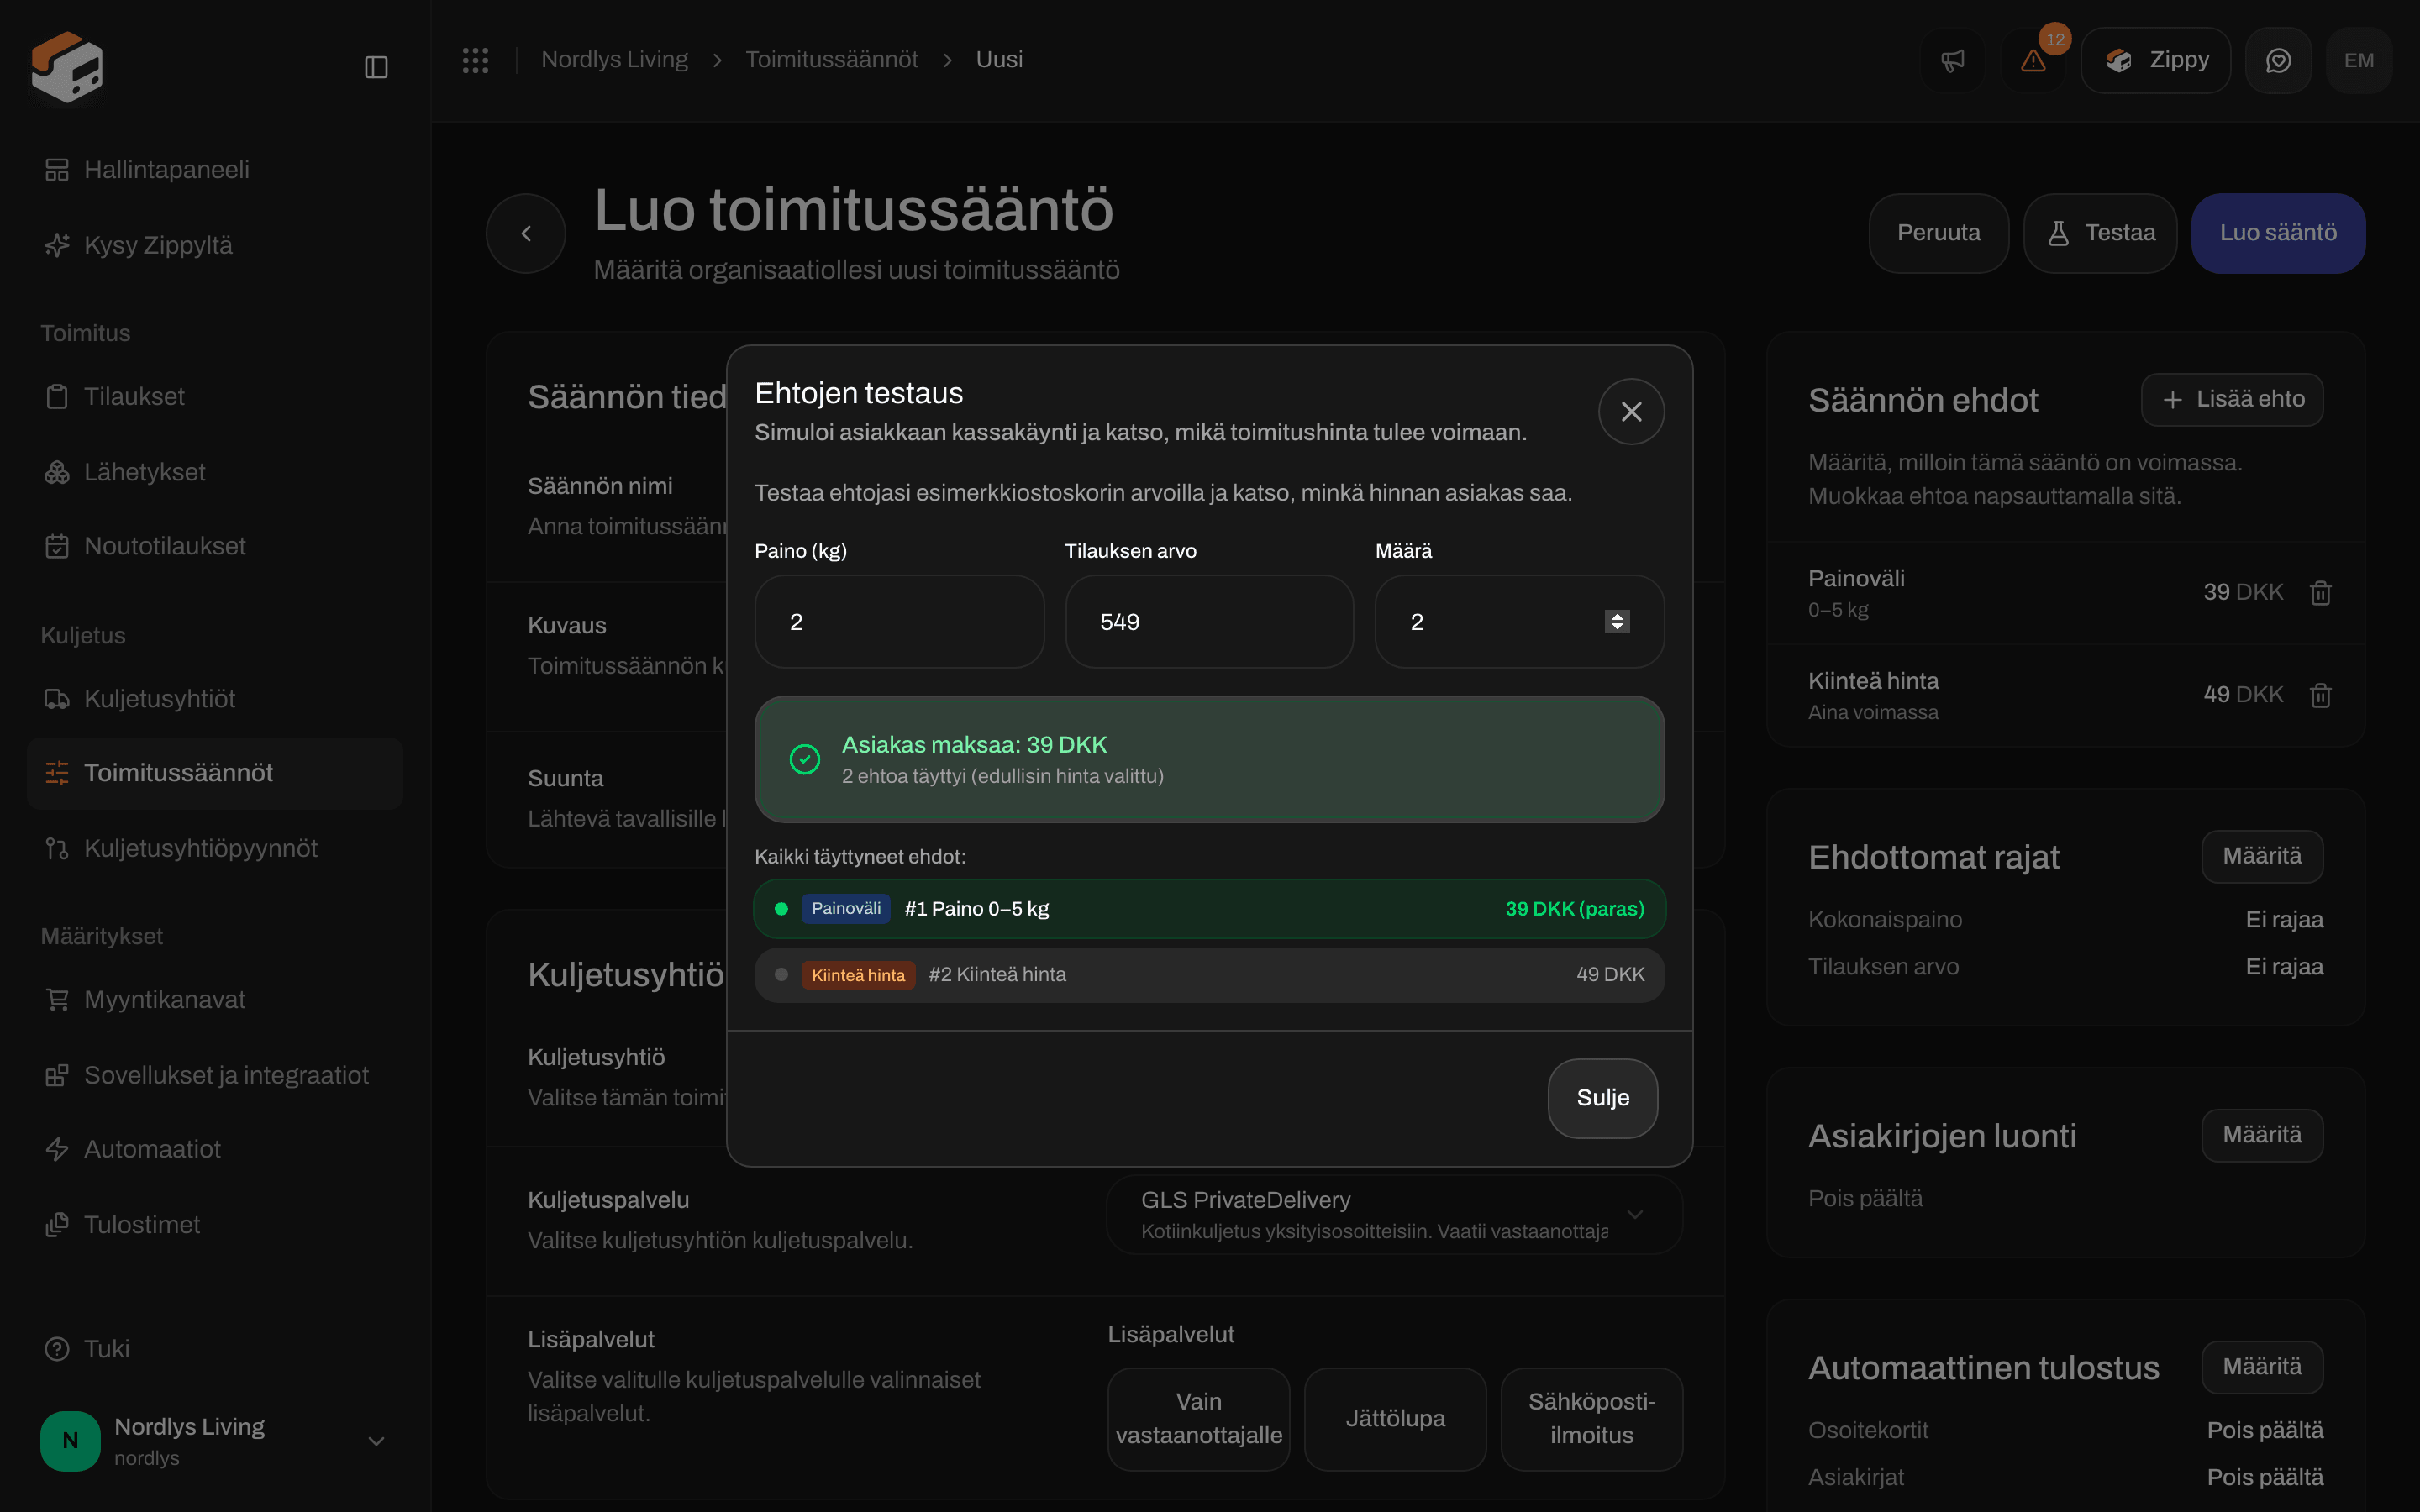2420x1512 pixels.
Task: Adjust the Määrä quantity stepper arrows
Action: [x=1617, y=622]
